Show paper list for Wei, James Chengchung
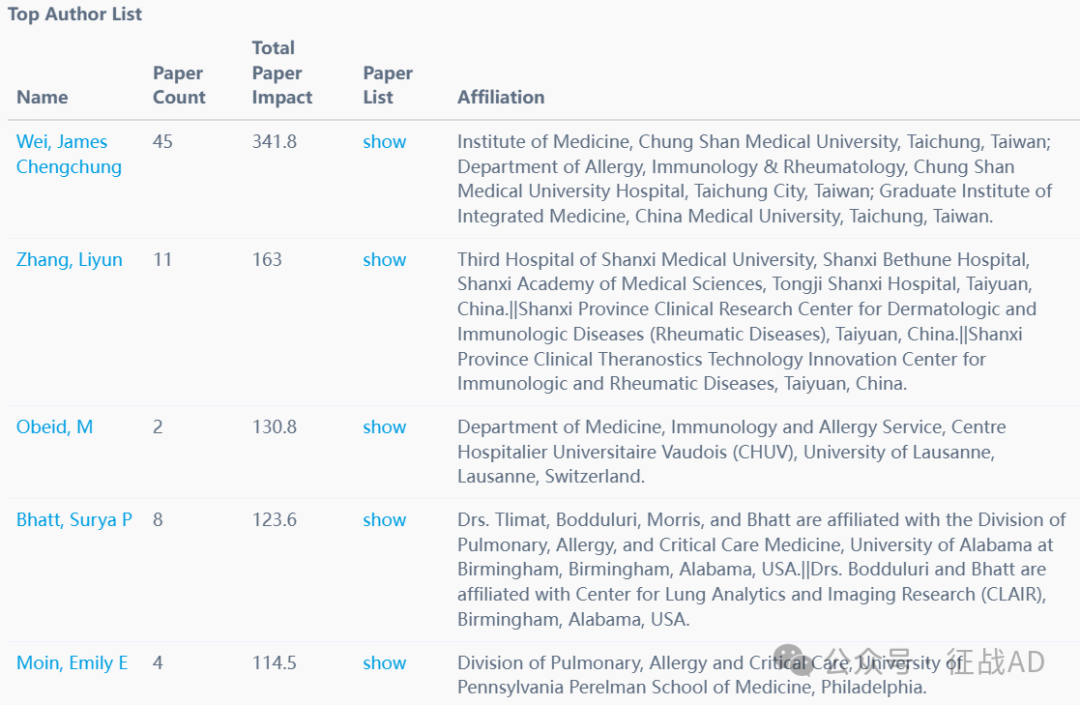 (x=384, y=142)
